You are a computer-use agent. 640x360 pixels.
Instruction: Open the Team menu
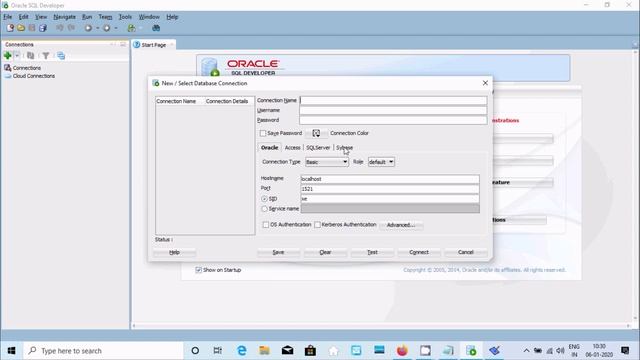tap(105, 17)
